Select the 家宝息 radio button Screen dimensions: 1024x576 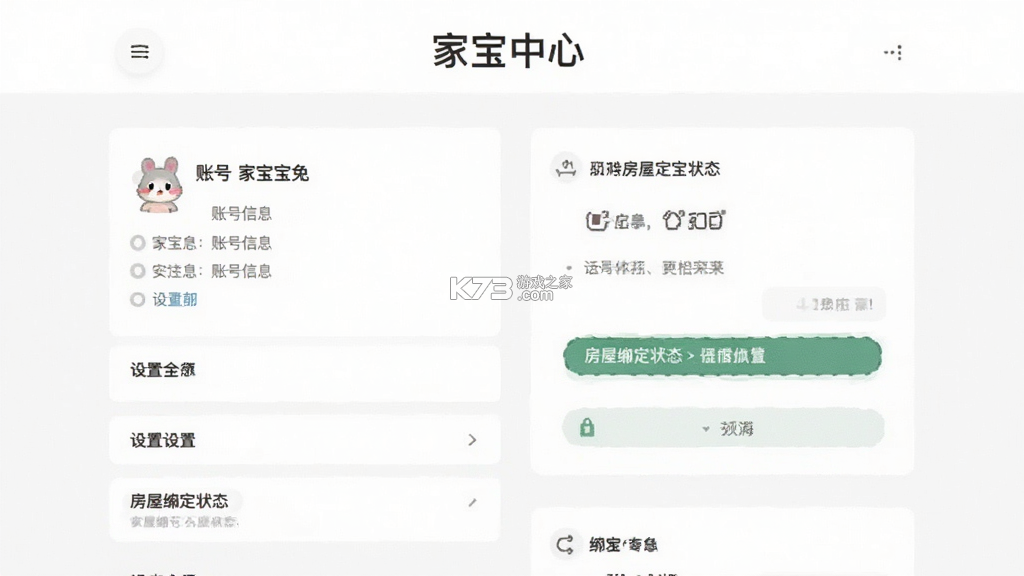pyautogui.click(x=137, y=243)
